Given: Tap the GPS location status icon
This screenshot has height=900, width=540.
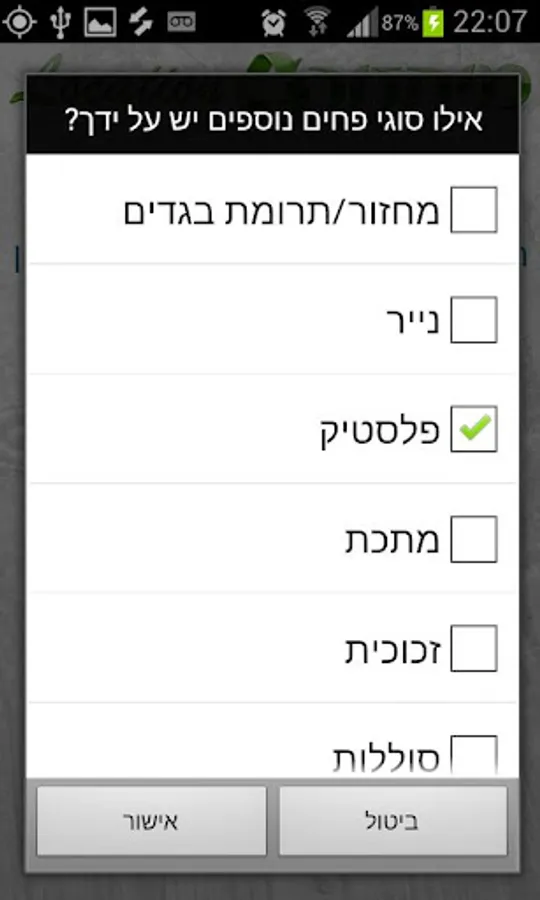Looking at the screenshot, I should point(19,22).
